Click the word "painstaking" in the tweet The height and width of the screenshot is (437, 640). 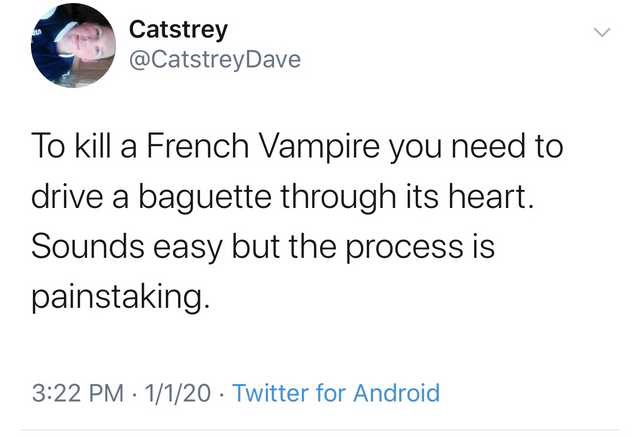coord(117,297)
